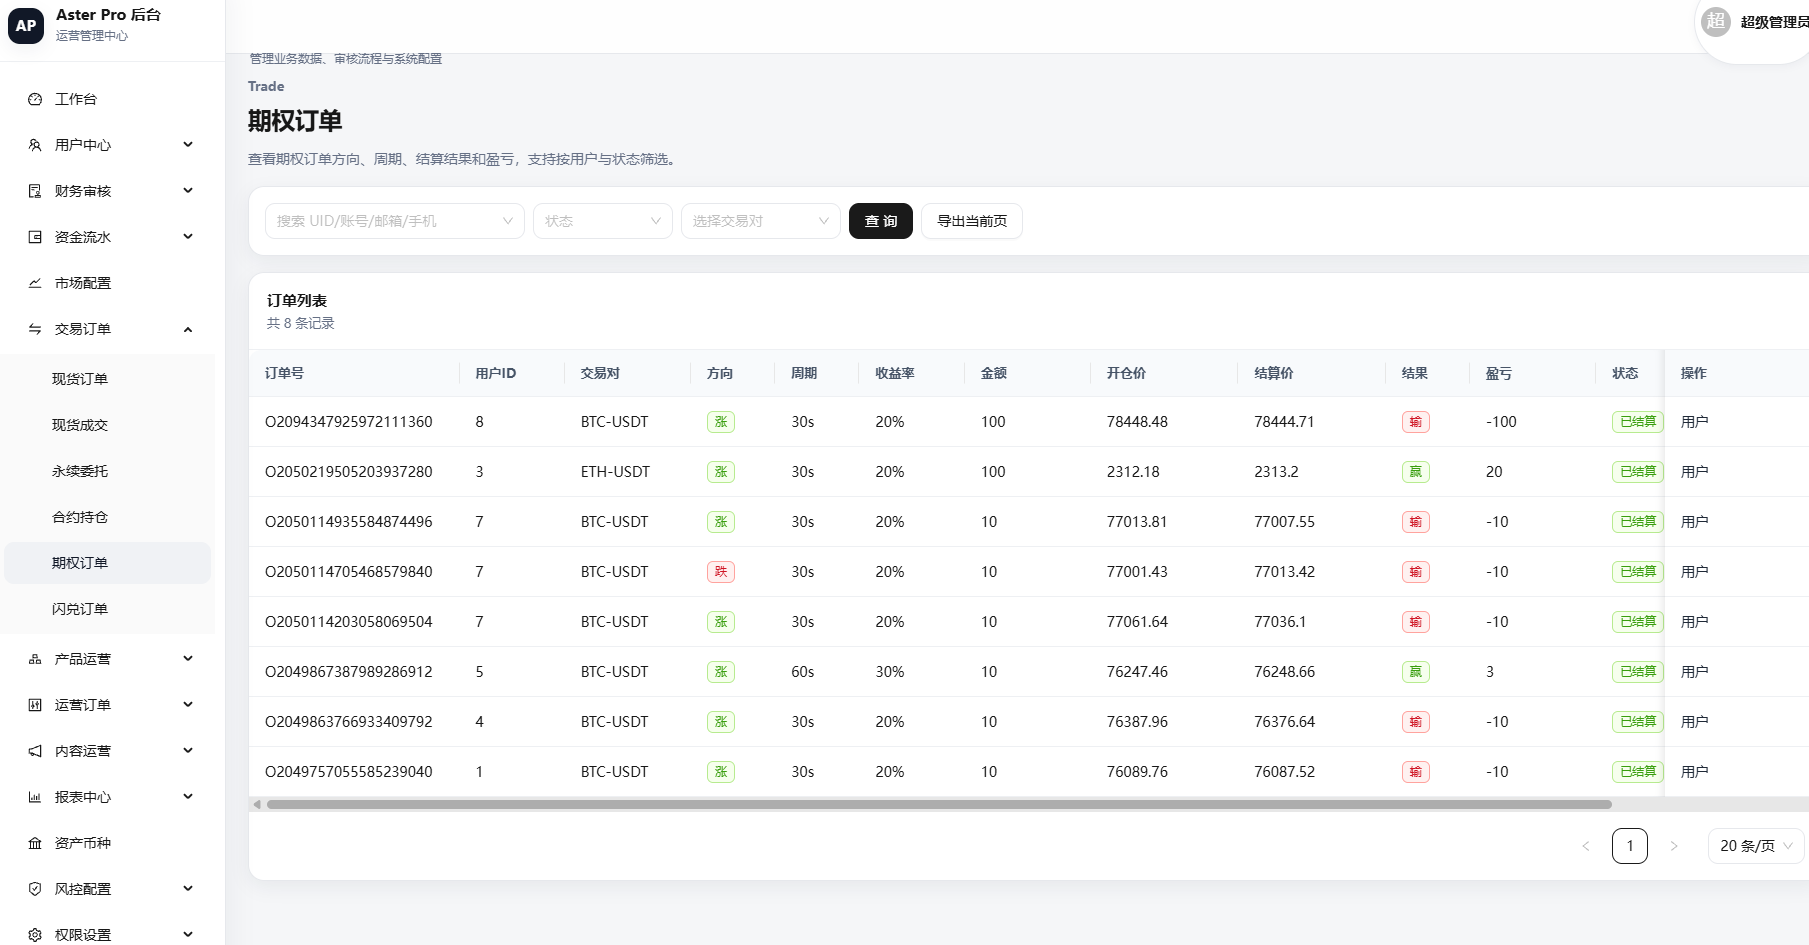This screenshot has width=1809, height=945.
Task: Collapse the 交易订单 menu chevron
Action: tap(188, 329)
